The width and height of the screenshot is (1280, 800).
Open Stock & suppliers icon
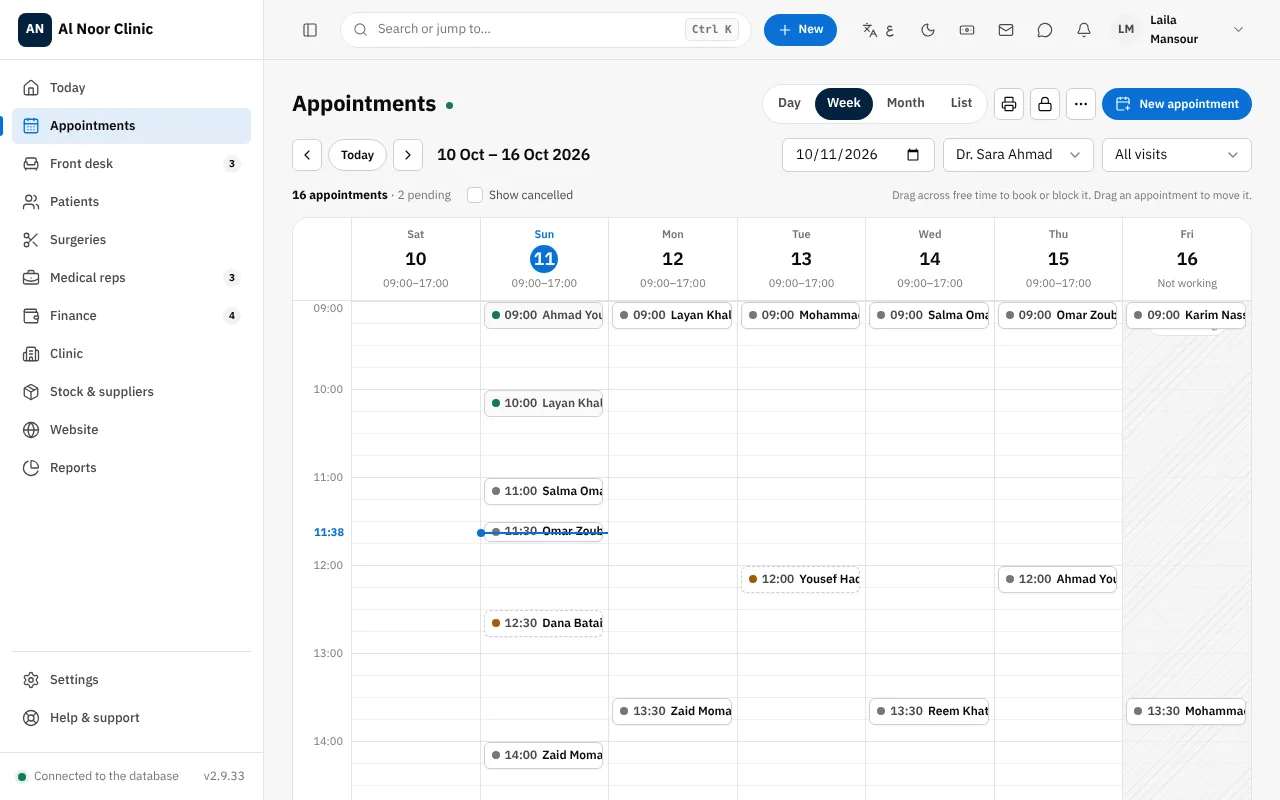(31, 392)
